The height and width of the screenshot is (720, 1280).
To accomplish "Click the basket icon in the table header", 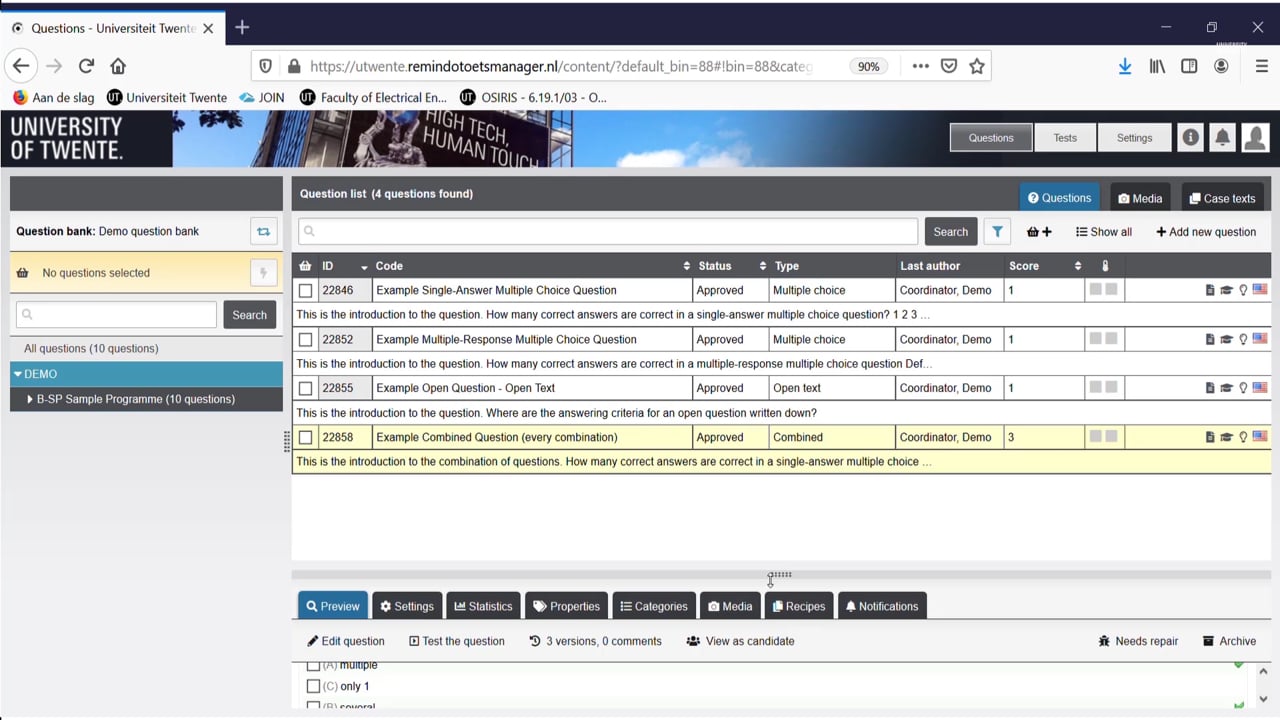I will click(305, 266).
